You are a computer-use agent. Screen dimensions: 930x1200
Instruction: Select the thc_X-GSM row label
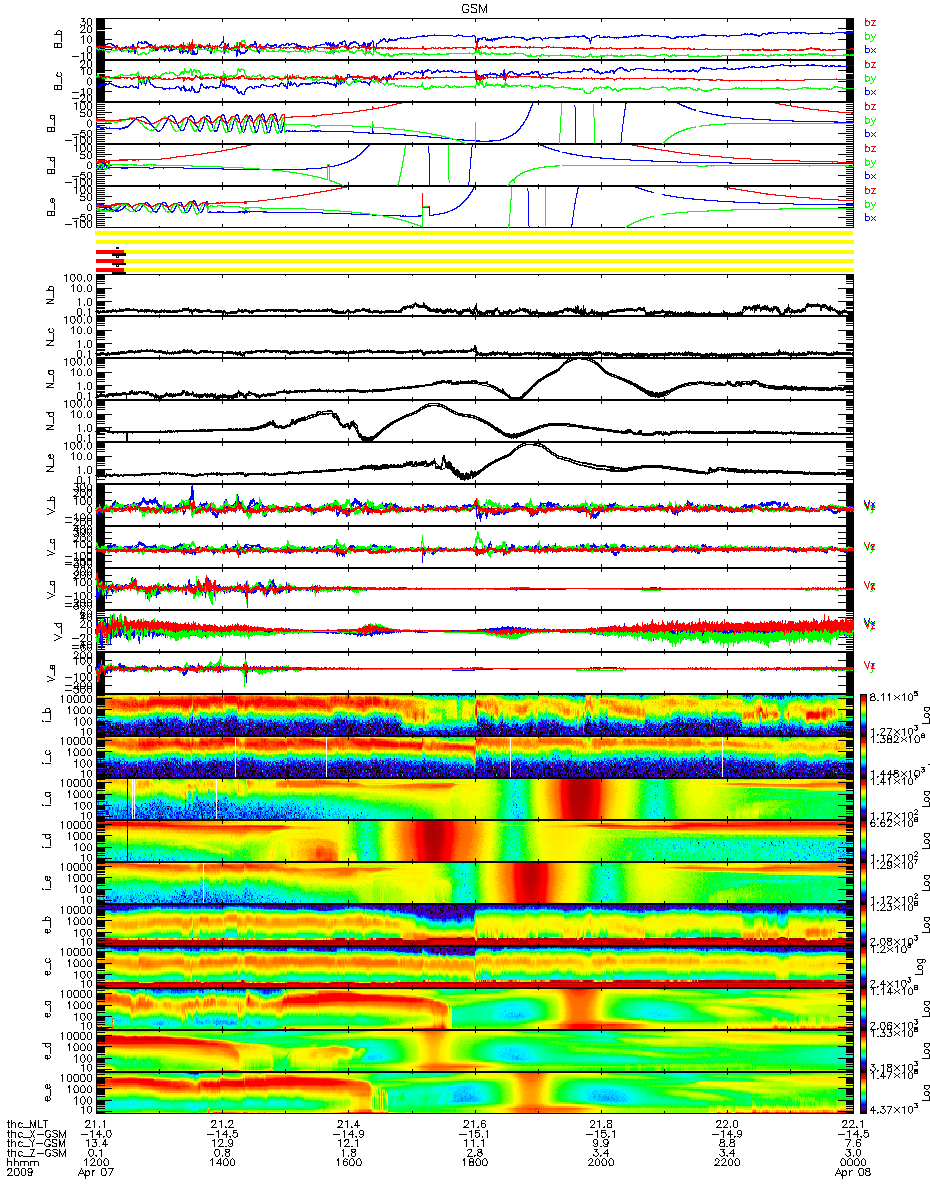pos(35,1134)
